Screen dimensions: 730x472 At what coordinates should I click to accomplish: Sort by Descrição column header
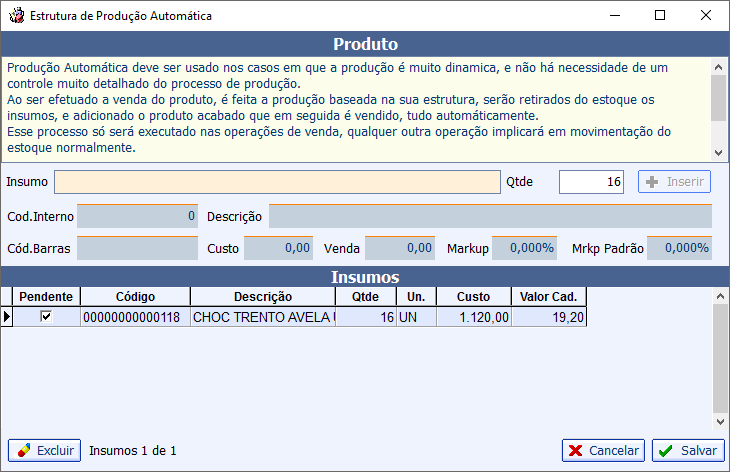(x=263, y=297)
